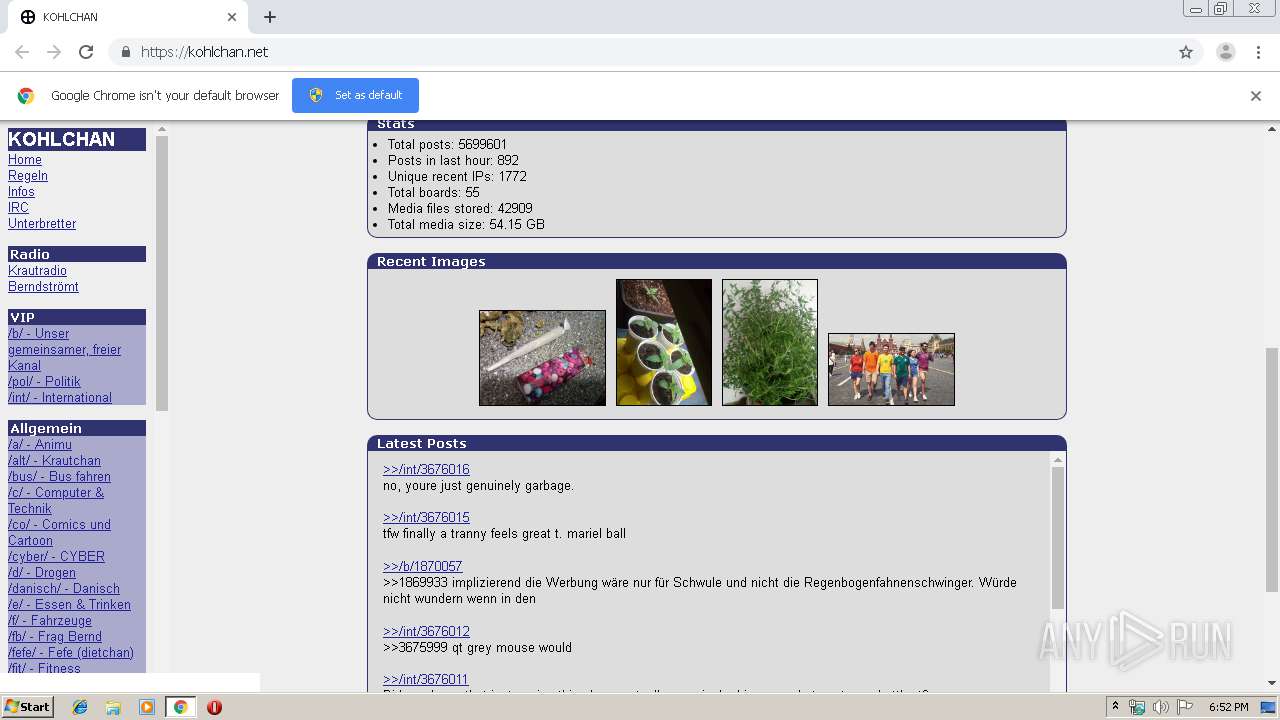The width and height of the screenshot is (1280, 720).
Task: Open the Berndströmt link
Action: coord(43,287)
